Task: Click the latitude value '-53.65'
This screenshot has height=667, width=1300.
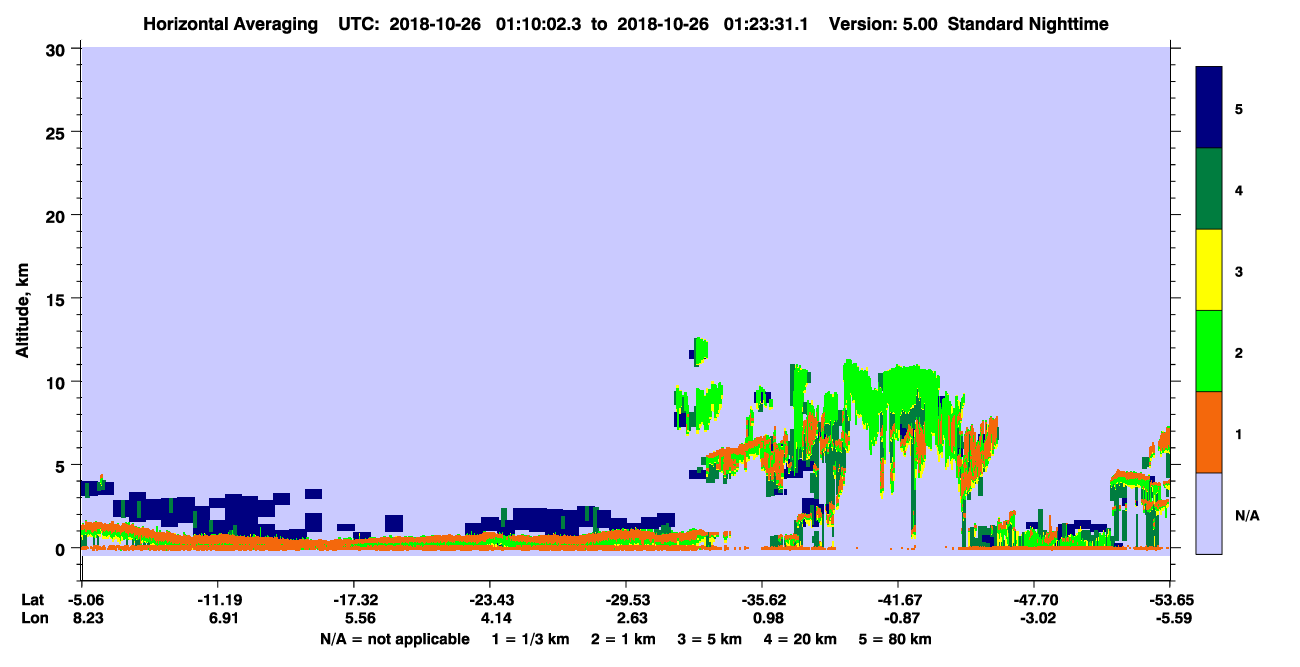Action: (x=1170, y=600)
